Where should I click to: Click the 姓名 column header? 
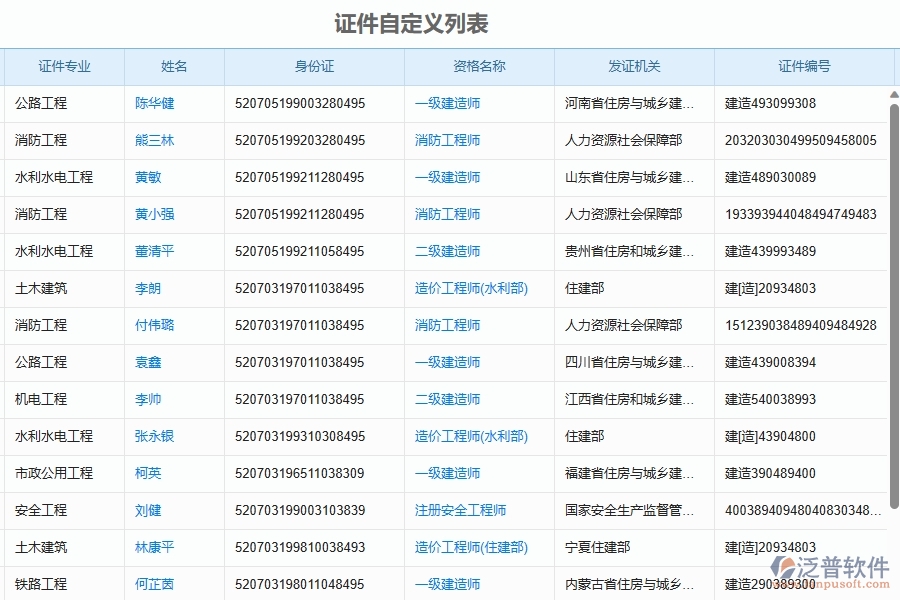pos(173,66)
